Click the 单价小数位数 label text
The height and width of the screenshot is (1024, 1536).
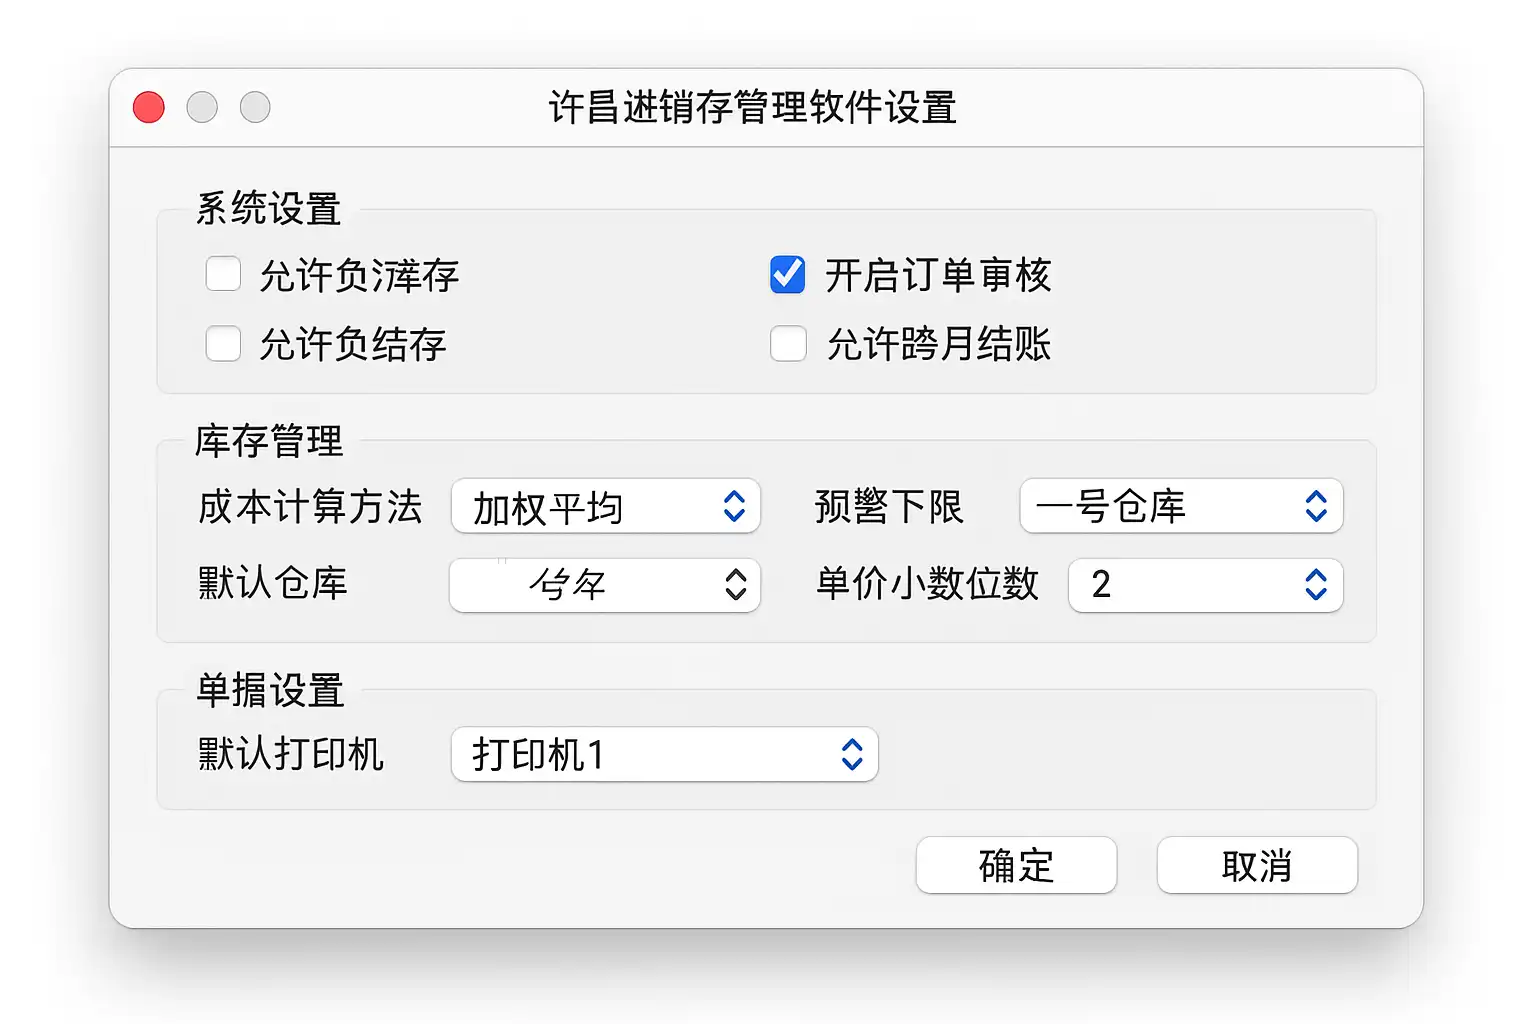[x=927, y=584]
